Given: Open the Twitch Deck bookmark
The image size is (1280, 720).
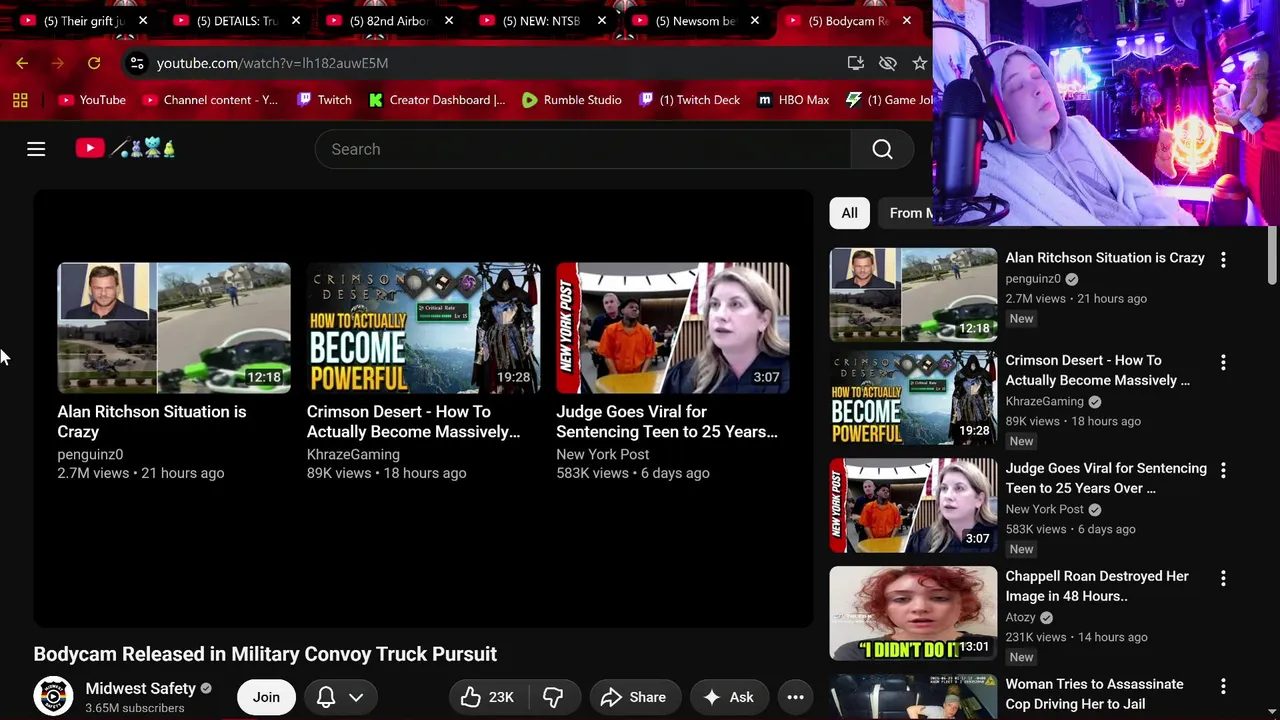Looking at the screenshot, I should (690, 100).
